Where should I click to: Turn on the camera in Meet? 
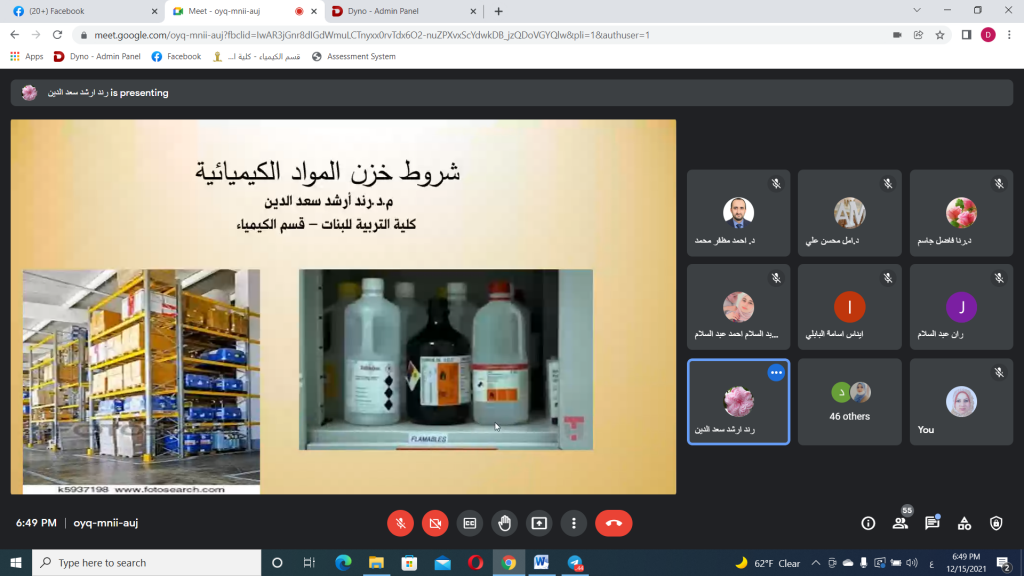tap(435, 523)
